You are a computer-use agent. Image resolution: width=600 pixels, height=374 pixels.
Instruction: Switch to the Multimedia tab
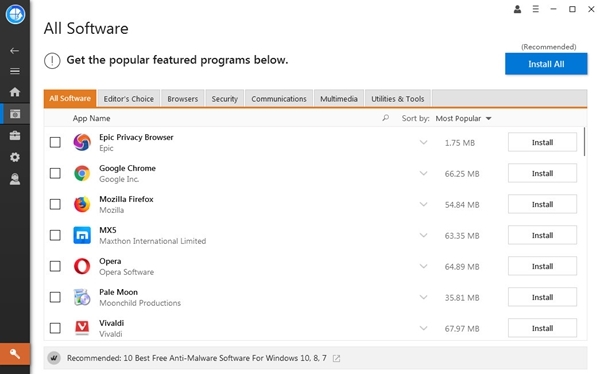tap(339, 99)
